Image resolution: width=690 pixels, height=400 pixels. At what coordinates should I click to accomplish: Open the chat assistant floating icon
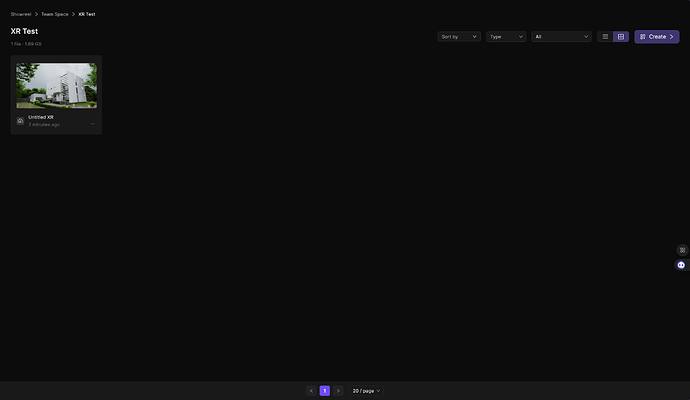[681, 265]
